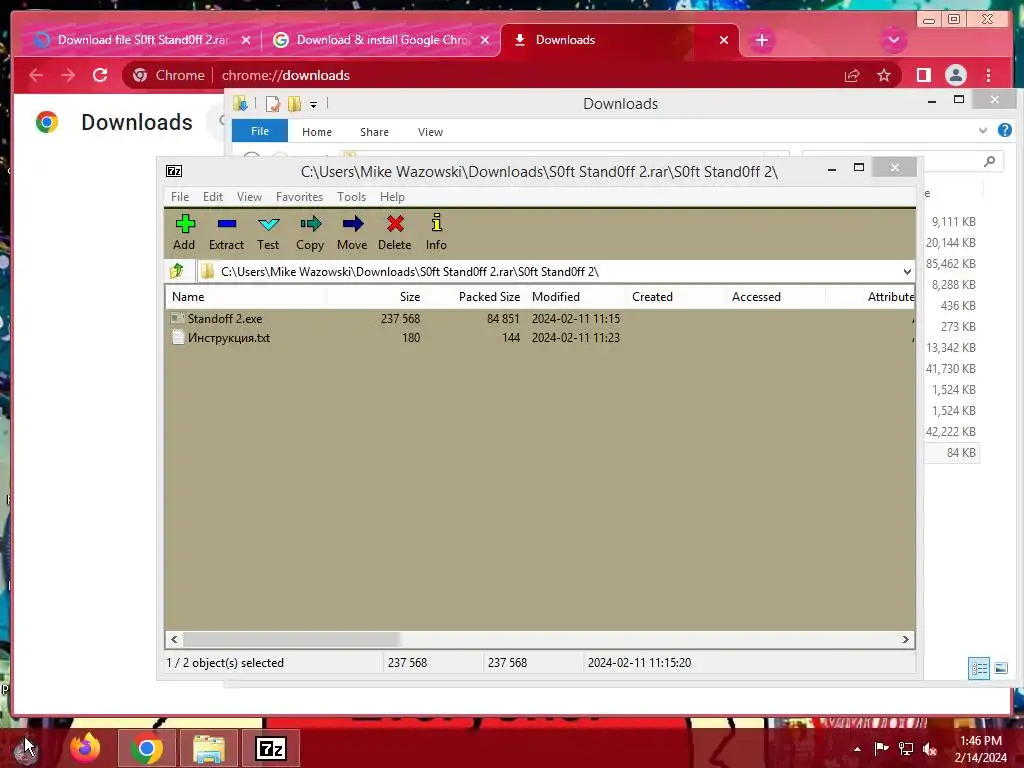Close the Chrome Downloads tab

coord(724,40)
